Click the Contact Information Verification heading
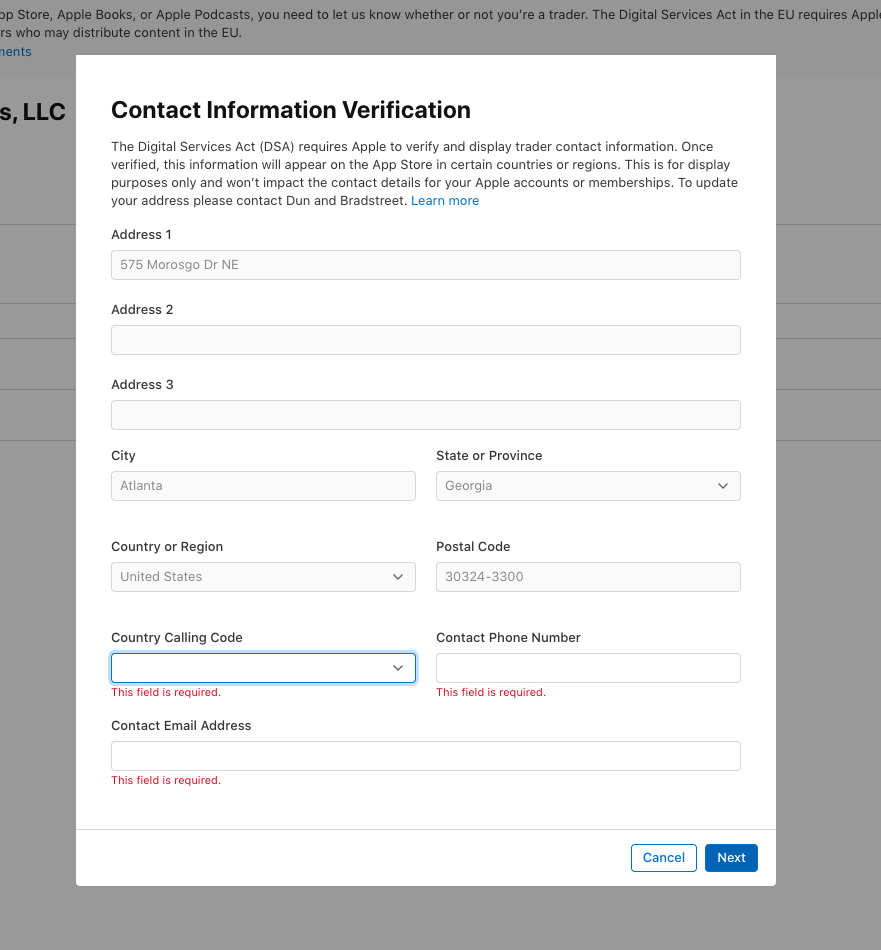Image resolution: width=881 pixels, height=950 pixels. (x=290, y=110)
